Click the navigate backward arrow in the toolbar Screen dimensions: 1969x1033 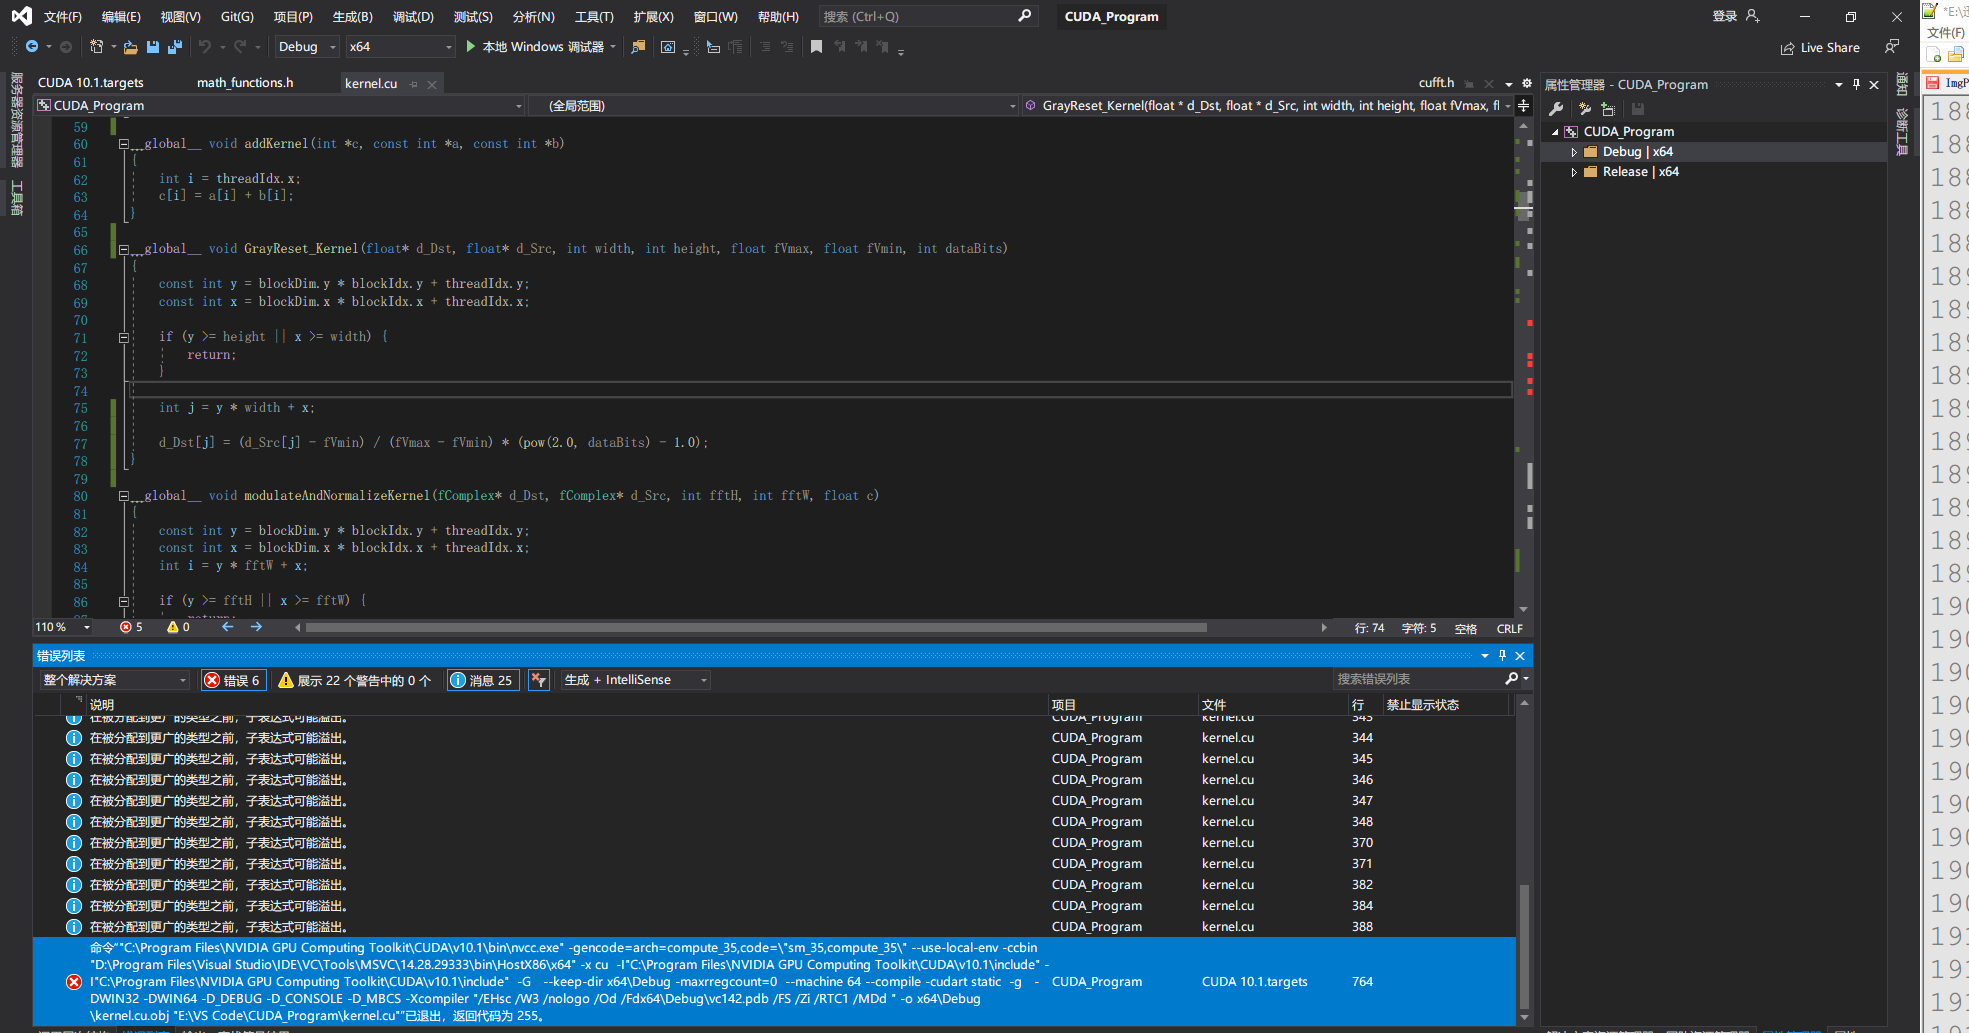coord(32,47)
